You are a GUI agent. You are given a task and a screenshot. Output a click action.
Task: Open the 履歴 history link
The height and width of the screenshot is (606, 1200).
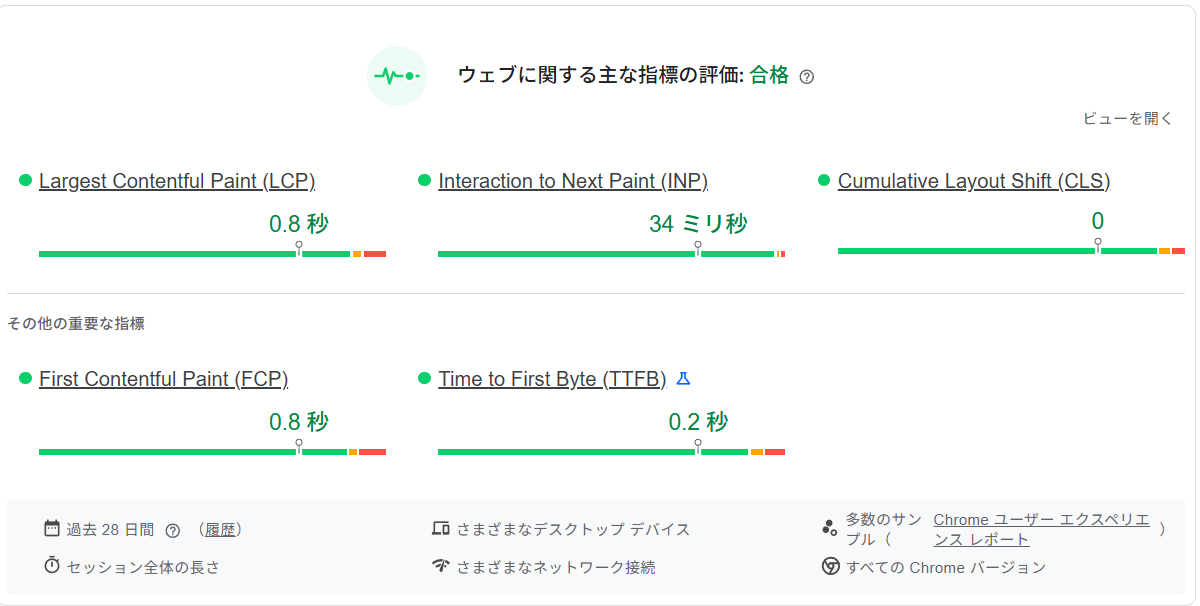220,529
